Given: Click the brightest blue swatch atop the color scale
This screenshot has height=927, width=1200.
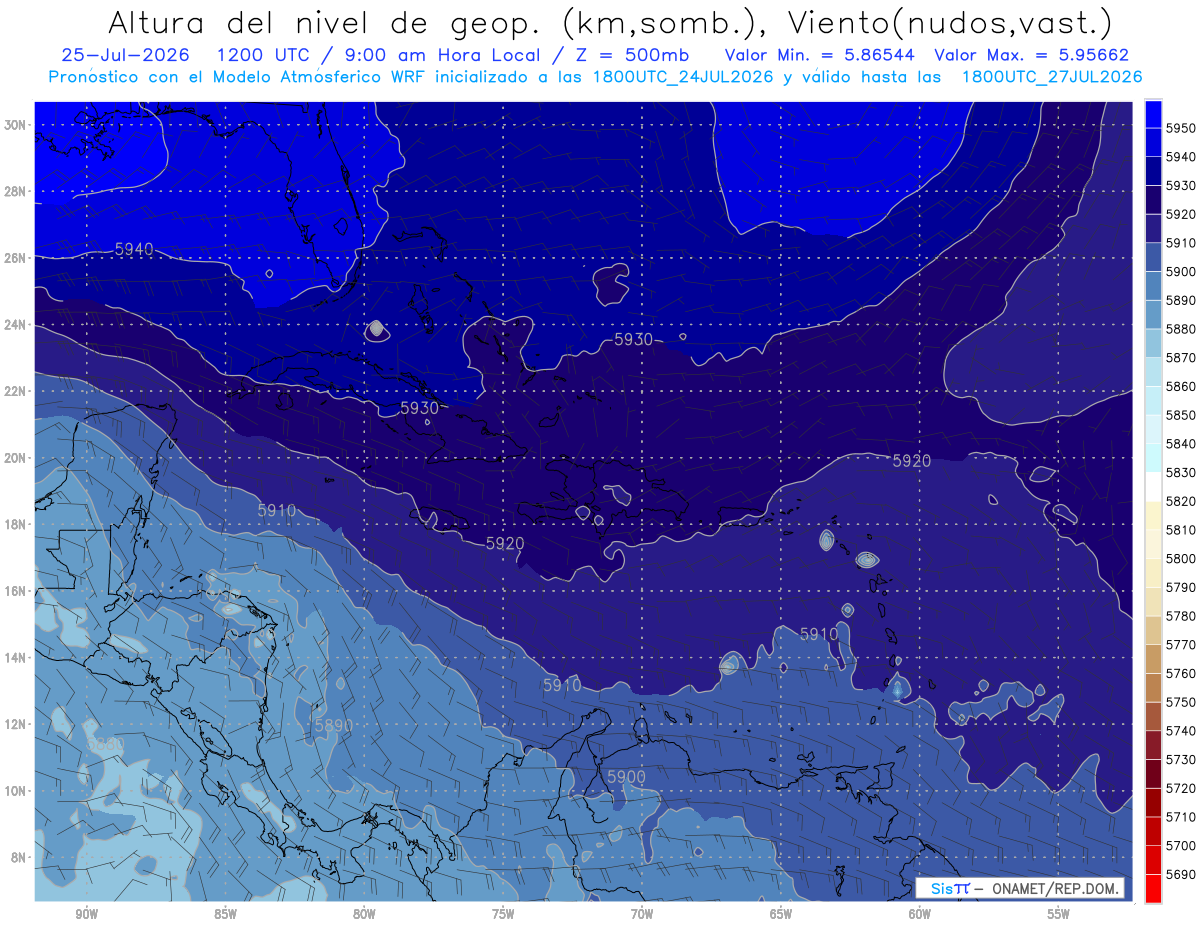Looking at the screenshot, I should coord(1153,114).
